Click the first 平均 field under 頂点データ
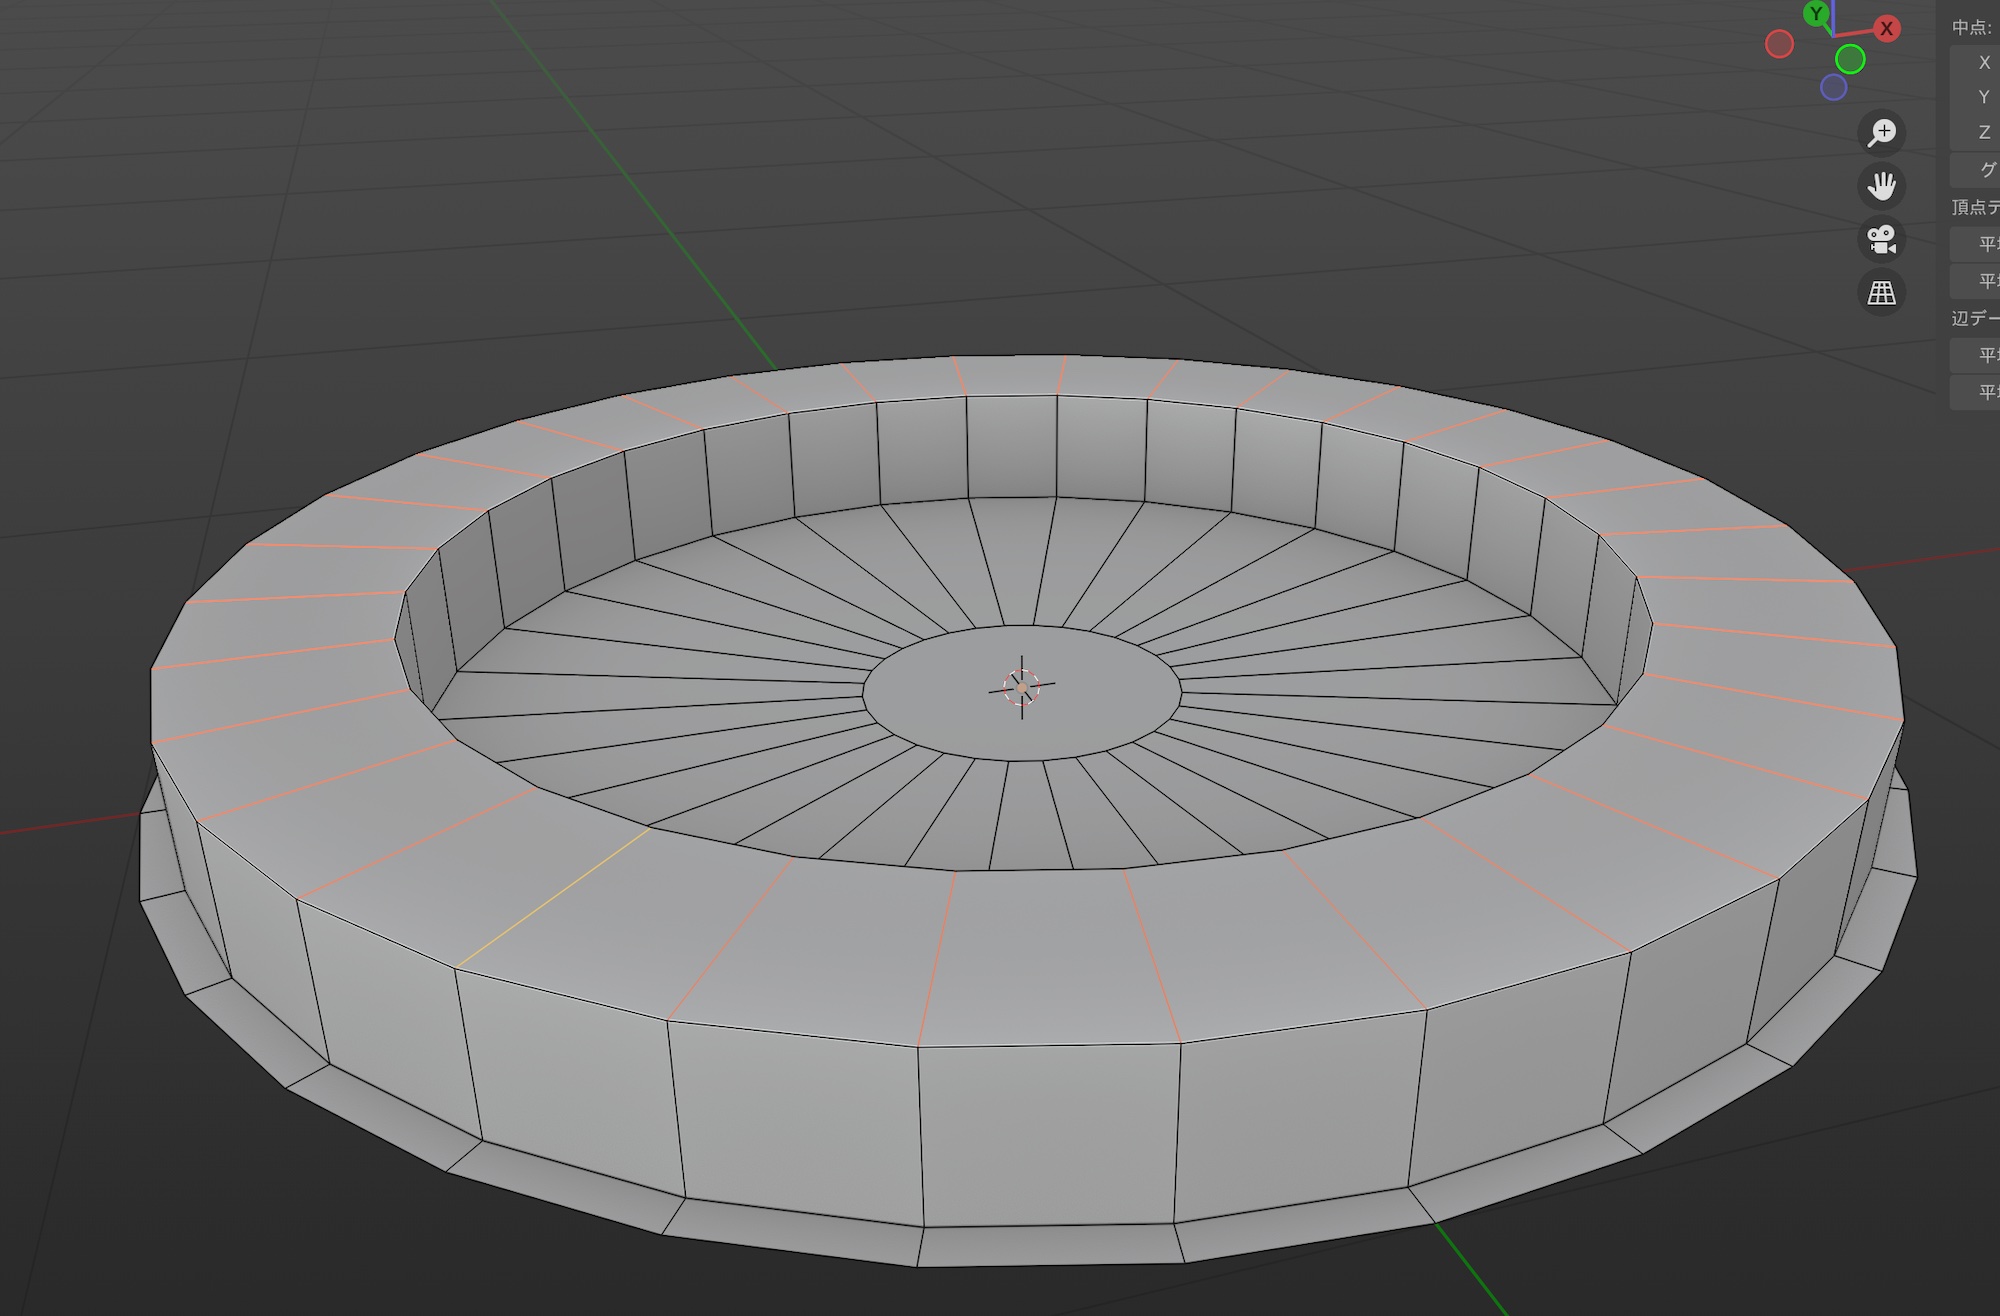This screenshot has height=1316, width=2000. tap(1978, 244)
